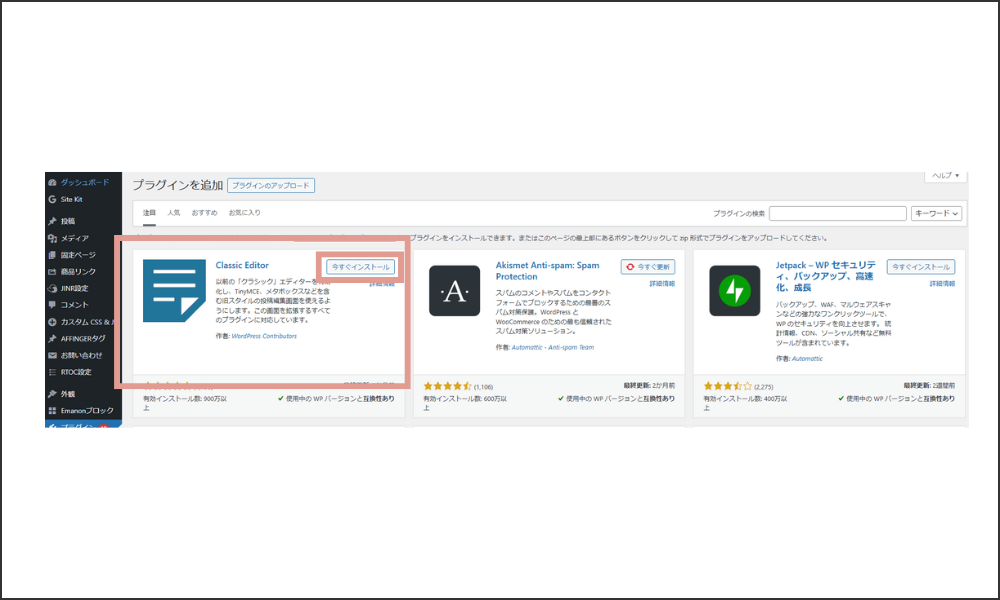
Task: Click the プラグインを追加 heading
Action: point(177,186)
